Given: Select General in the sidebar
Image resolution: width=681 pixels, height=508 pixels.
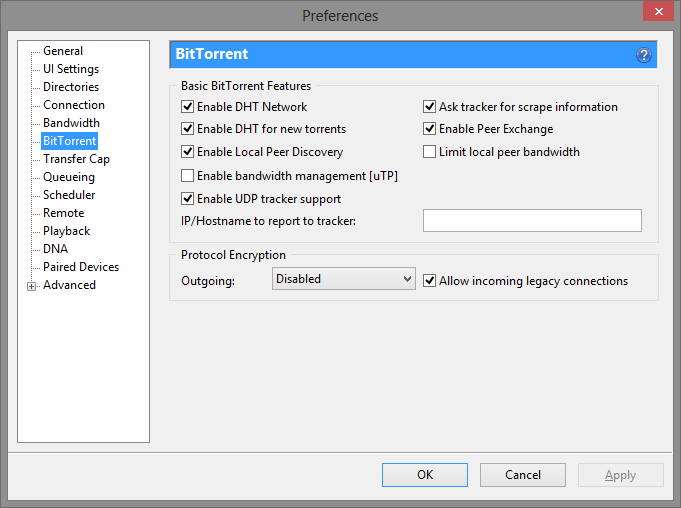Looking at the screenshot, I should click(63, 51).
